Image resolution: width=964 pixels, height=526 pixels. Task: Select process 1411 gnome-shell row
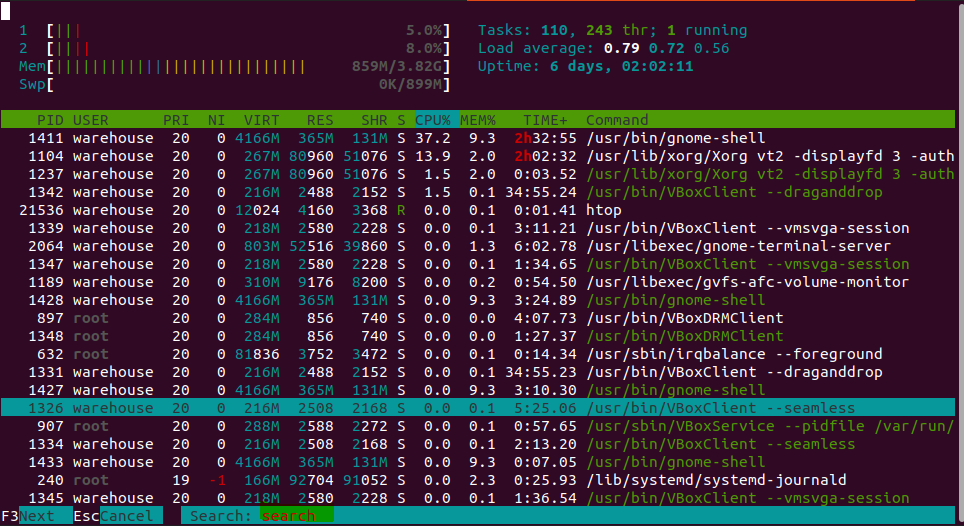(x=478, y=138)
